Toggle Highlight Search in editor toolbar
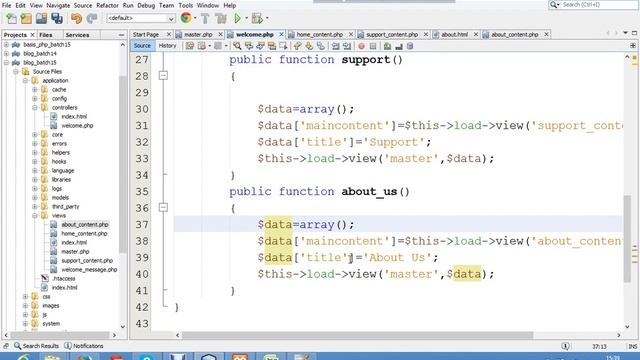Viewport: 640px width, 360px height. click(271, 46)
